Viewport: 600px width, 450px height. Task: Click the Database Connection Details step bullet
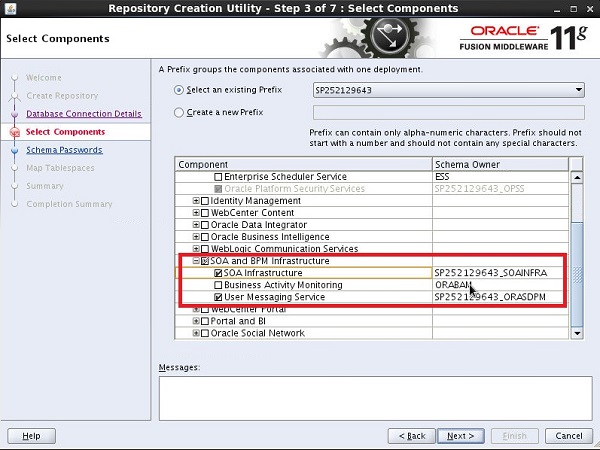15,114
